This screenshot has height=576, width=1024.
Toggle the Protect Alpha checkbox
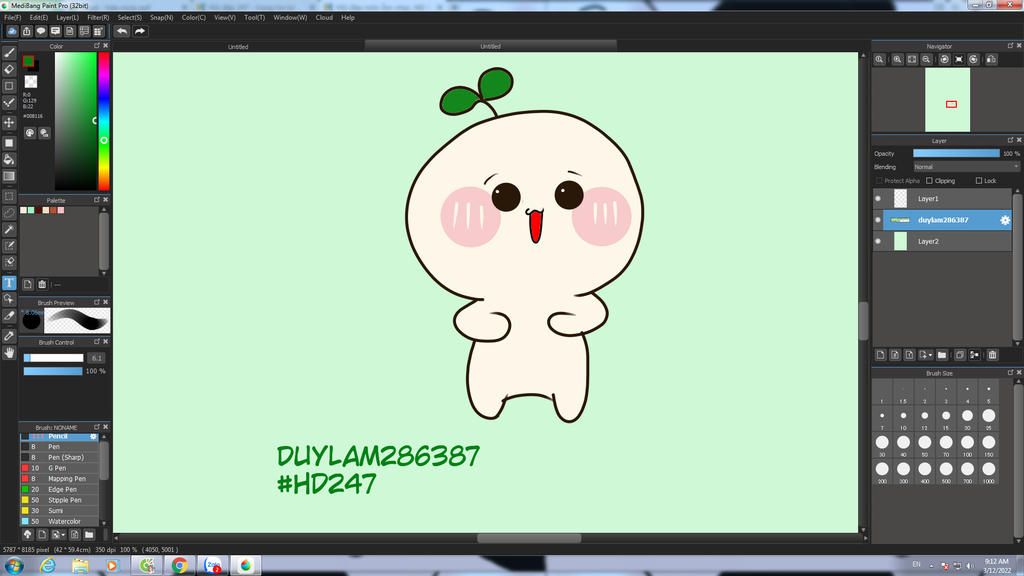[x=879, y=181]
